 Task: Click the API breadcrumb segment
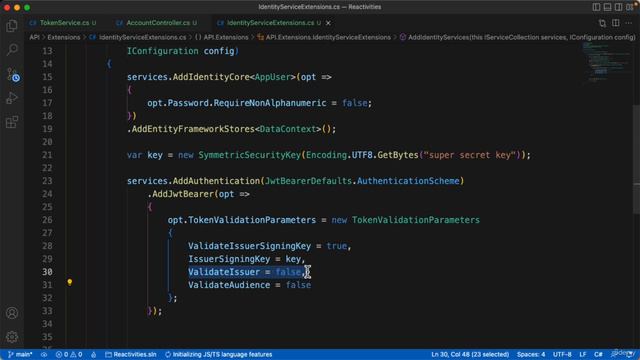(x=34, y=37)
